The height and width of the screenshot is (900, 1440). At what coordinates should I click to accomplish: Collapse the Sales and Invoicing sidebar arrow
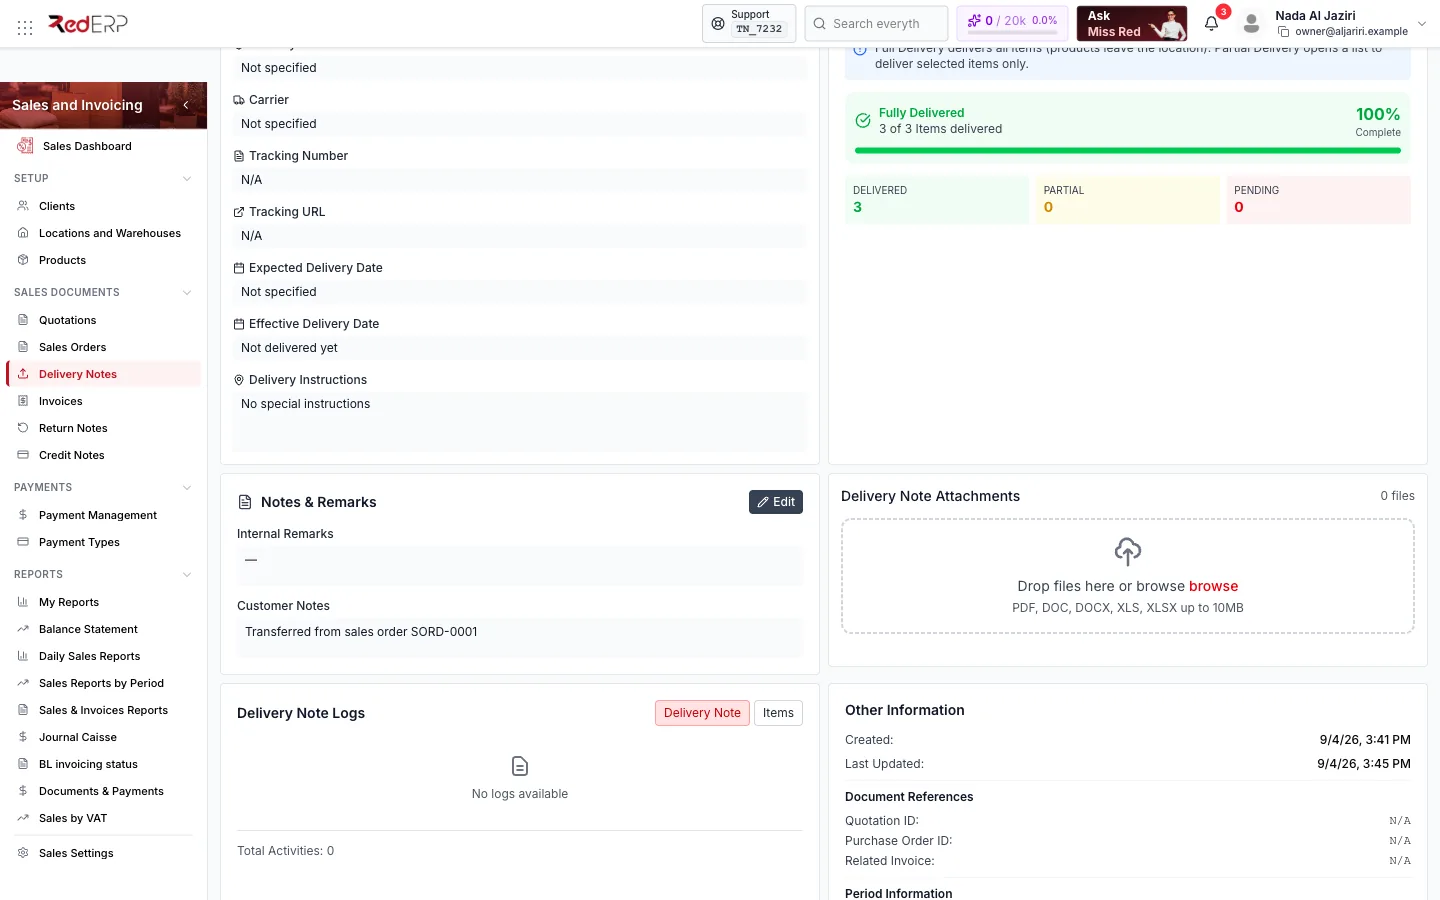(x=186, y=105)
